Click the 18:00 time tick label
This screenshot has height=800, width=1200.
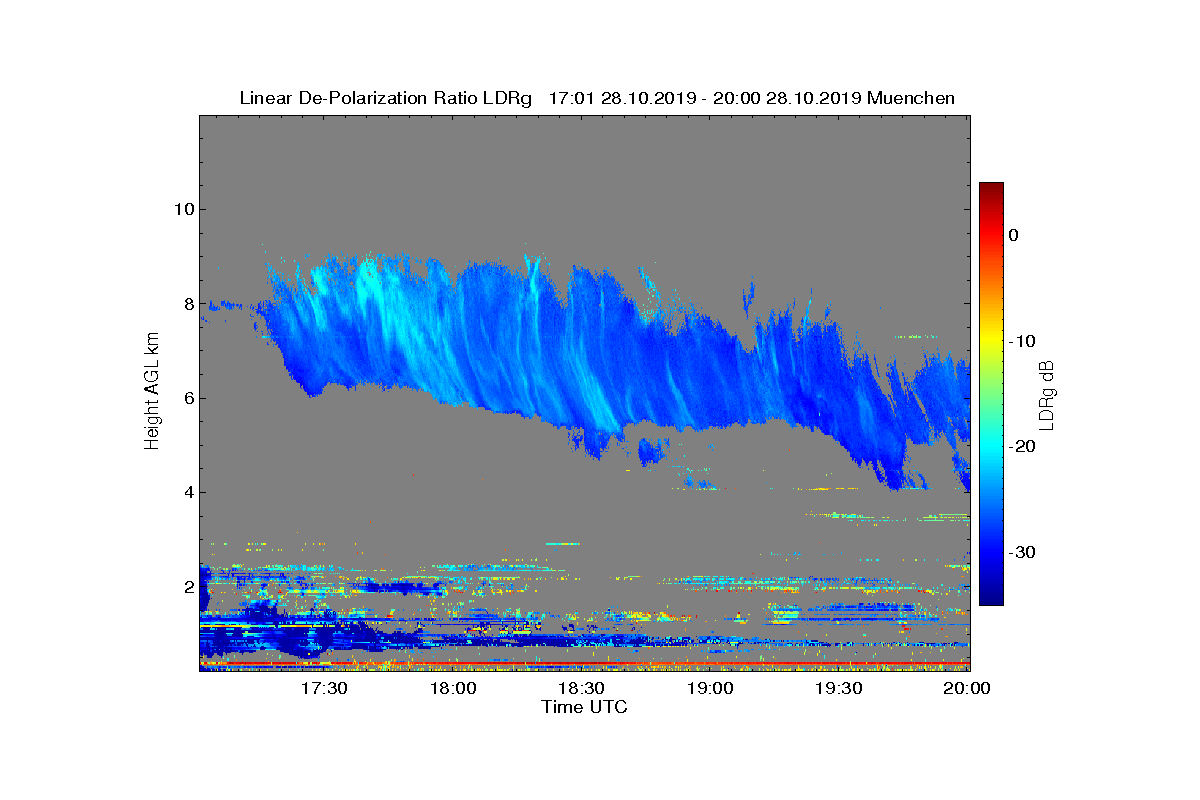(453, 689)
